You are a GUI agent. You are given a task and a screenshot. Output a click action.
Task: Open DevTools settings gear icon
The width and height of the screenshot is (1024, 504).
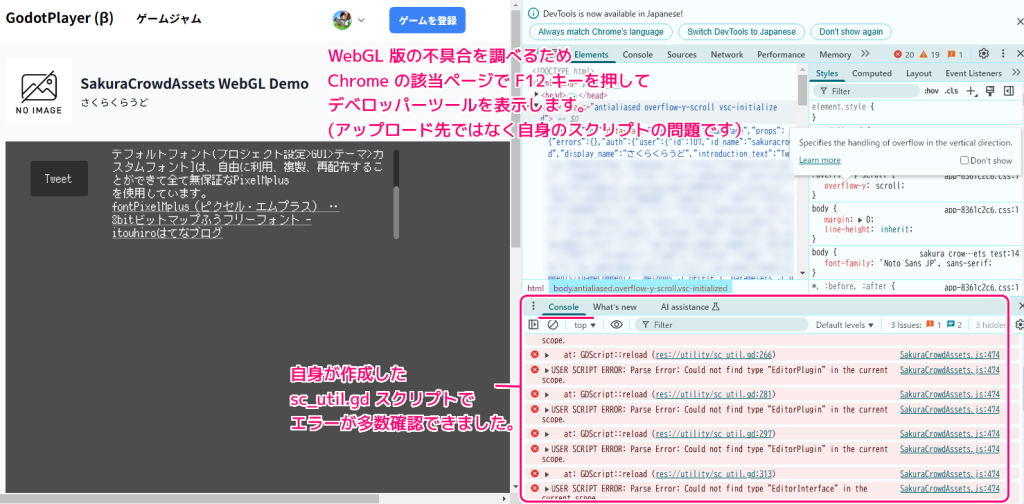[984, 54]
